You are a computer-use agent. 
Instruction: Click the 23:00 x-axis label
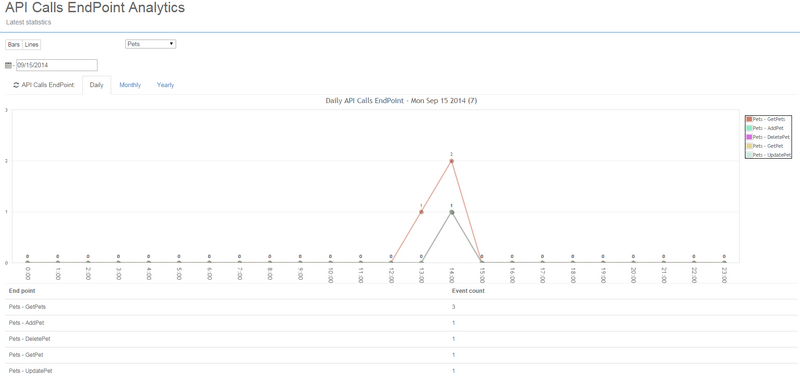tap(724, 274)
